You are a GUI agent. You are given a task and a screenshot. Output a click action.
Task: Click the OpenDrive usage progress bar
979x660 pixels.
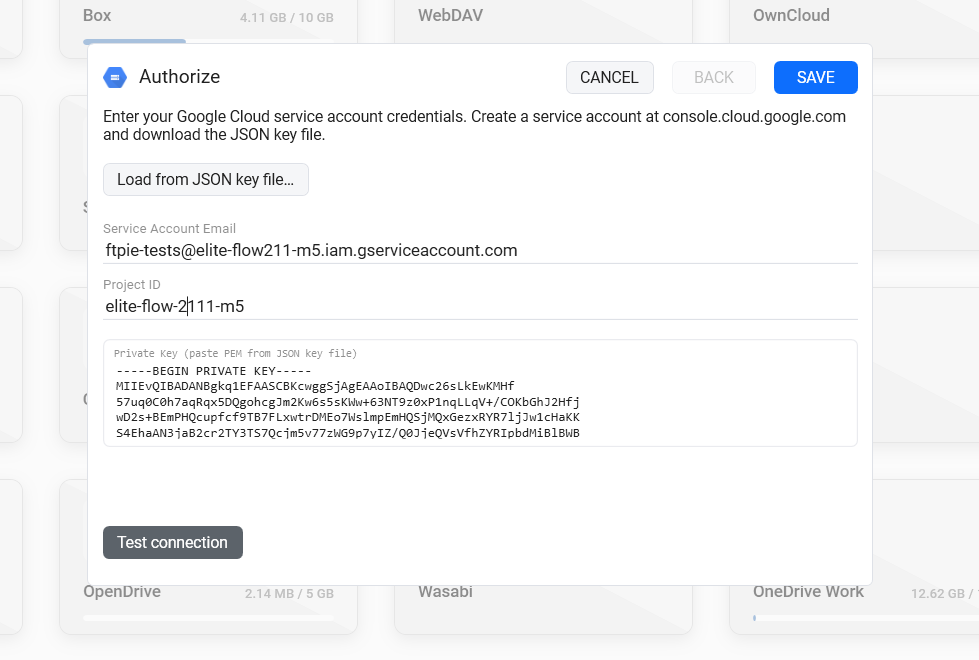click(208, 618)
